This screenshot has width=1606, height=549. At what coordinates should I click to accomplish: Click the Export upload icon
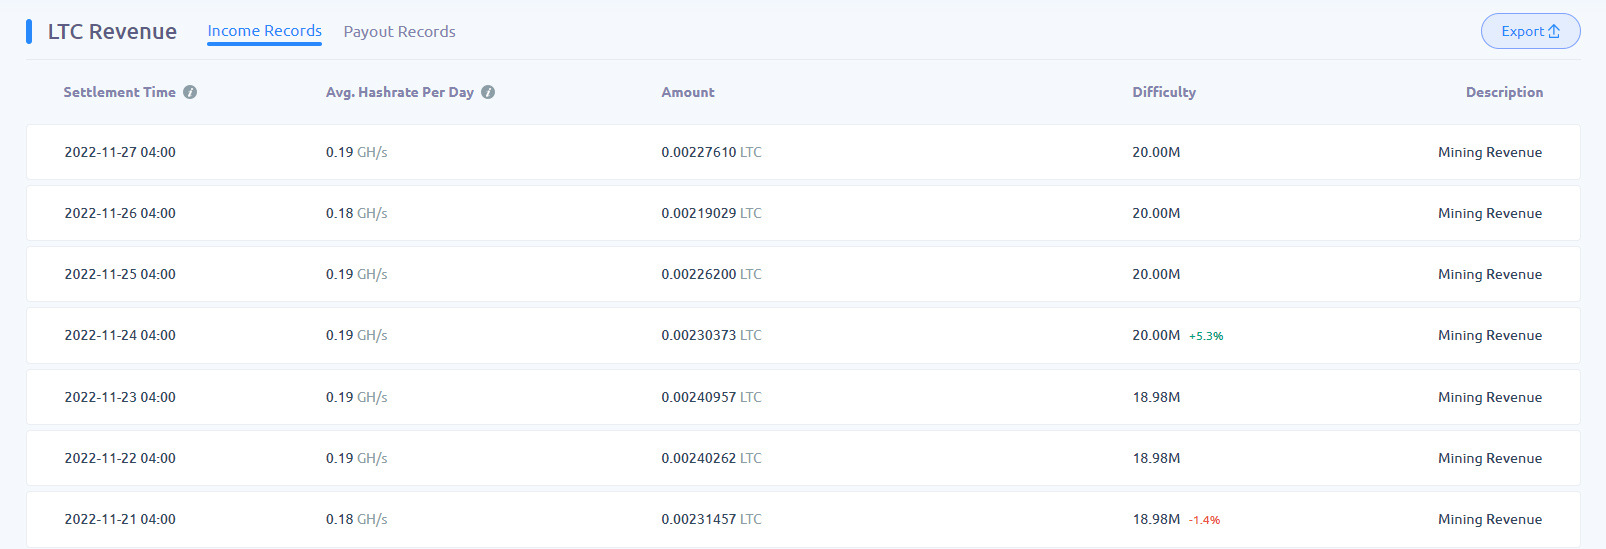tap(1554, 31)
